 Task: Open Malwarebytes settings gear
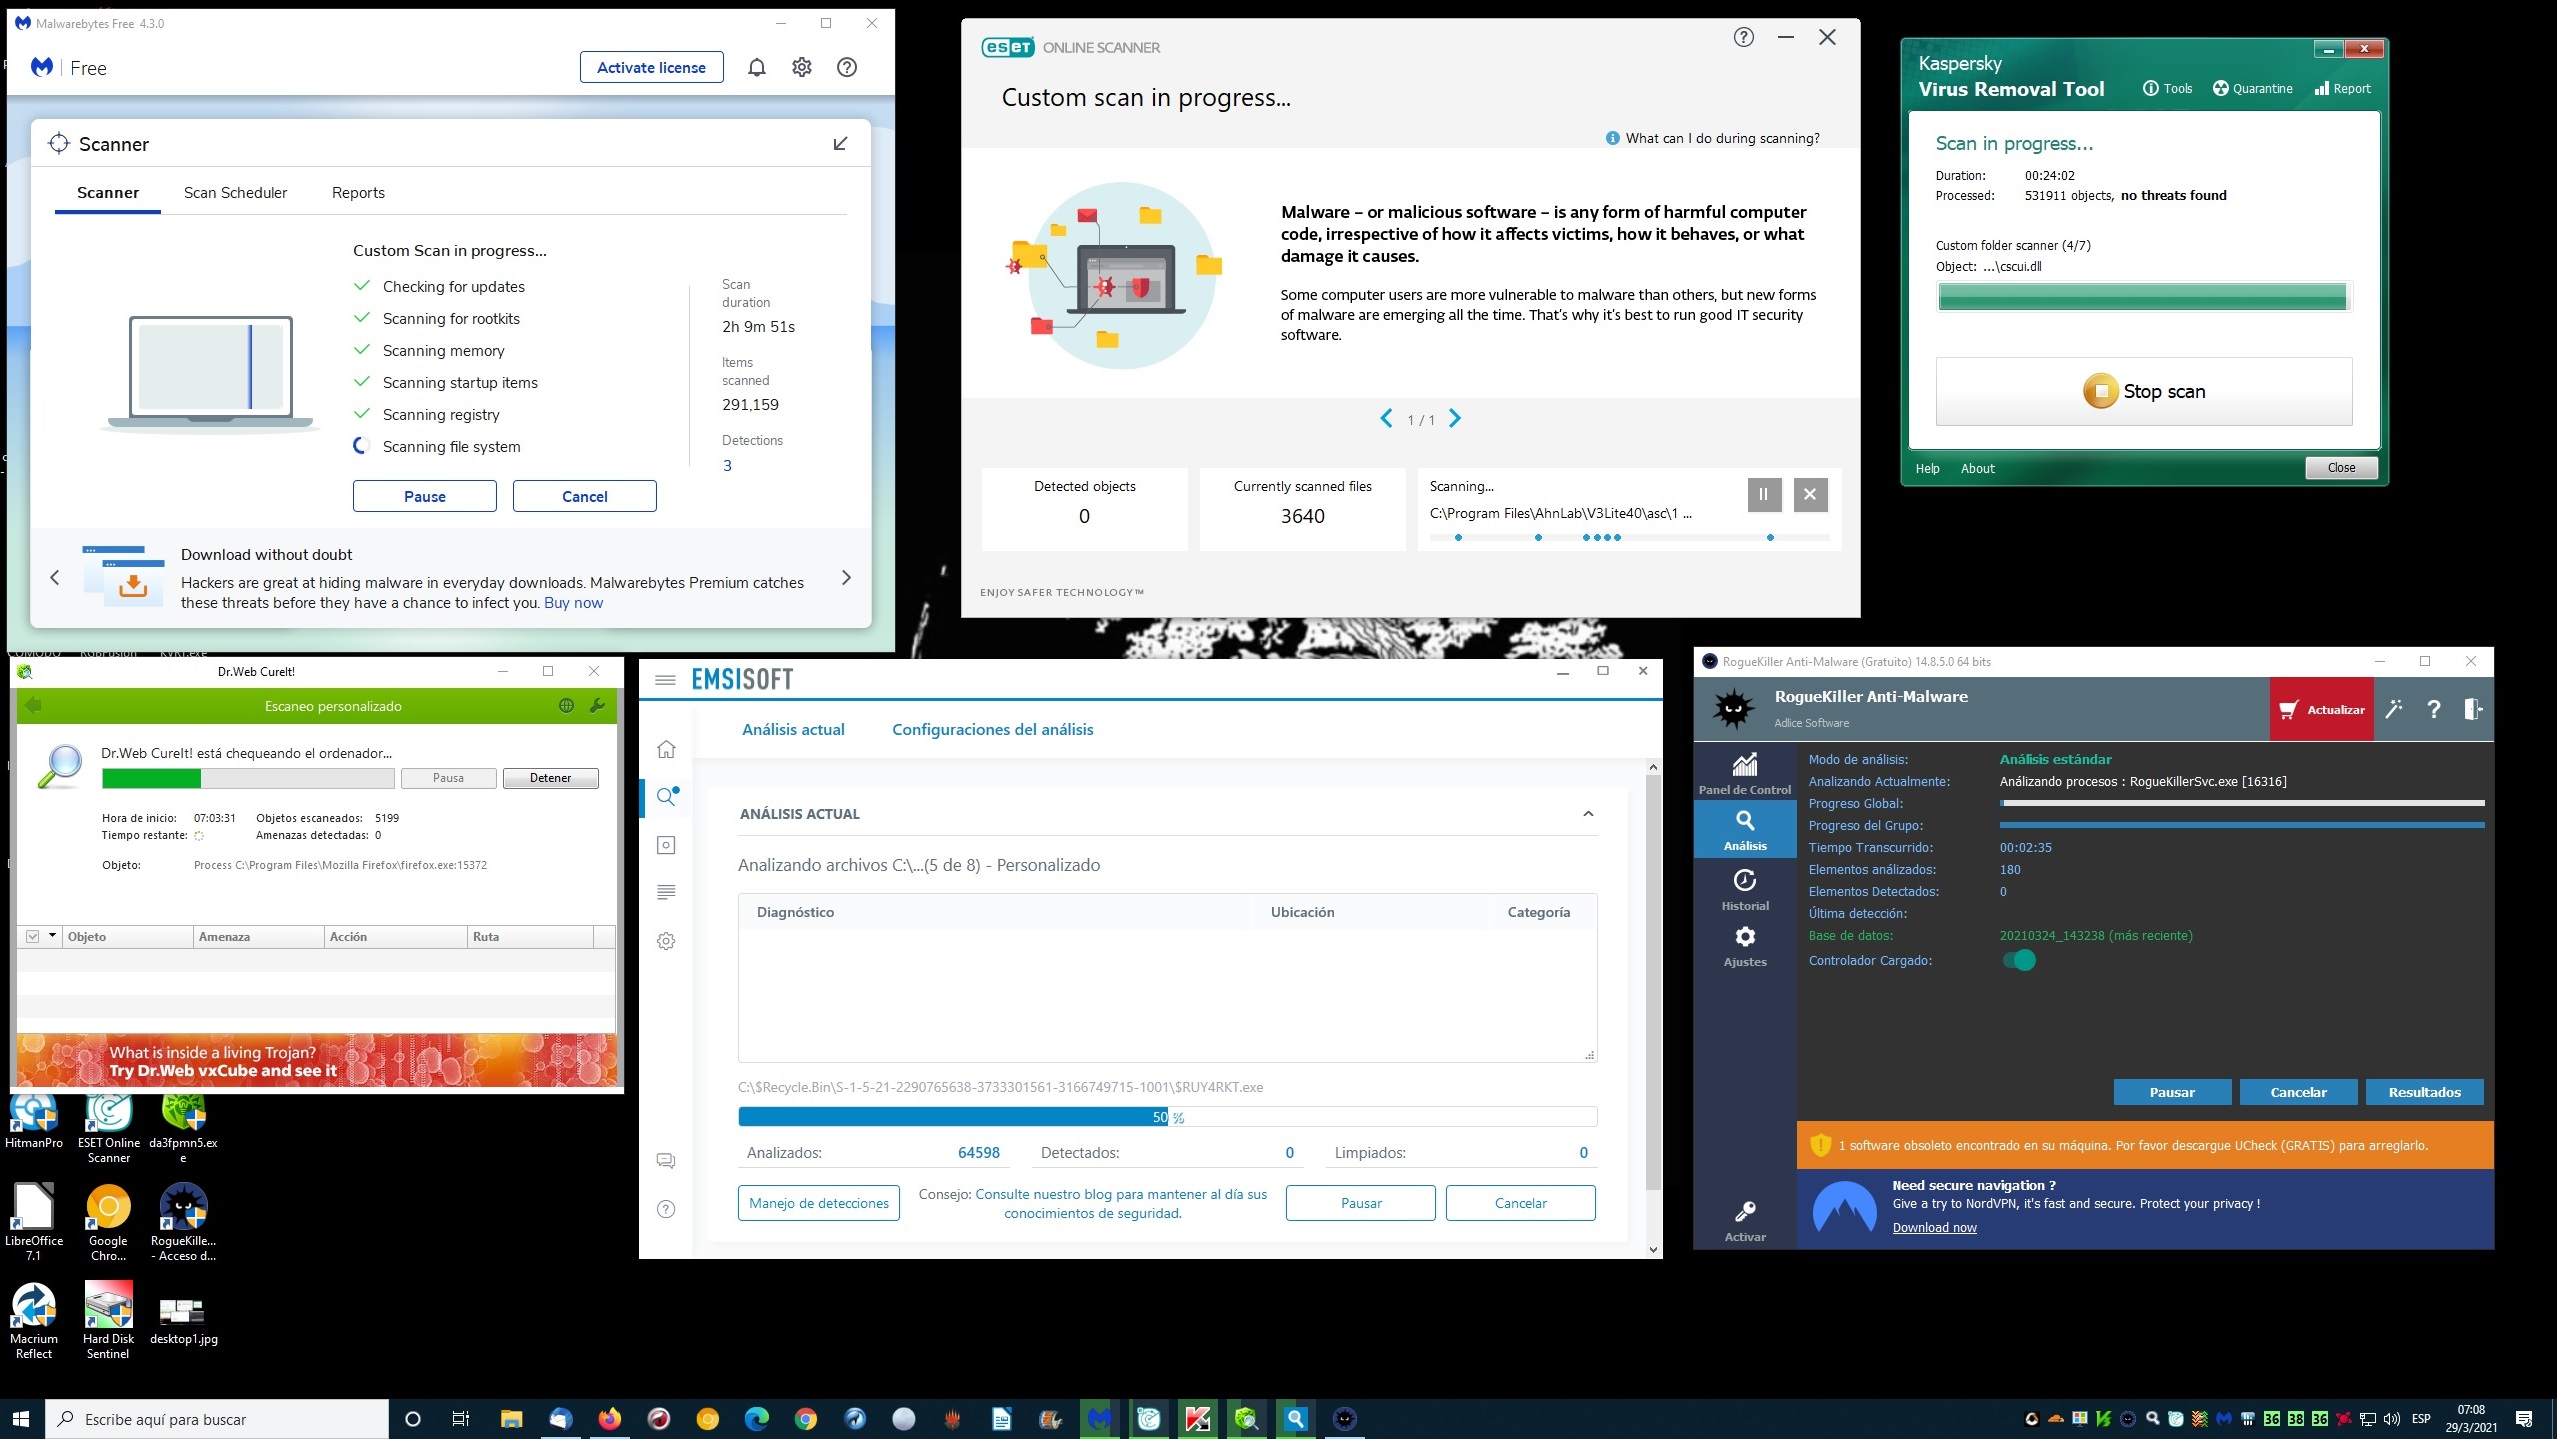(802, 68)
